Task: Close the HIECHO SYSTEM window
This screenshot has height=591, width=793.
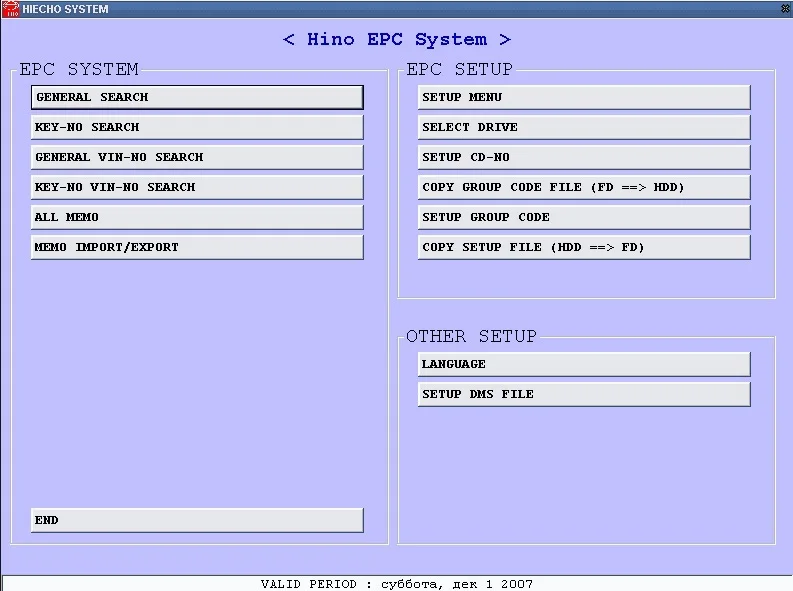Action: coord(786,9)
